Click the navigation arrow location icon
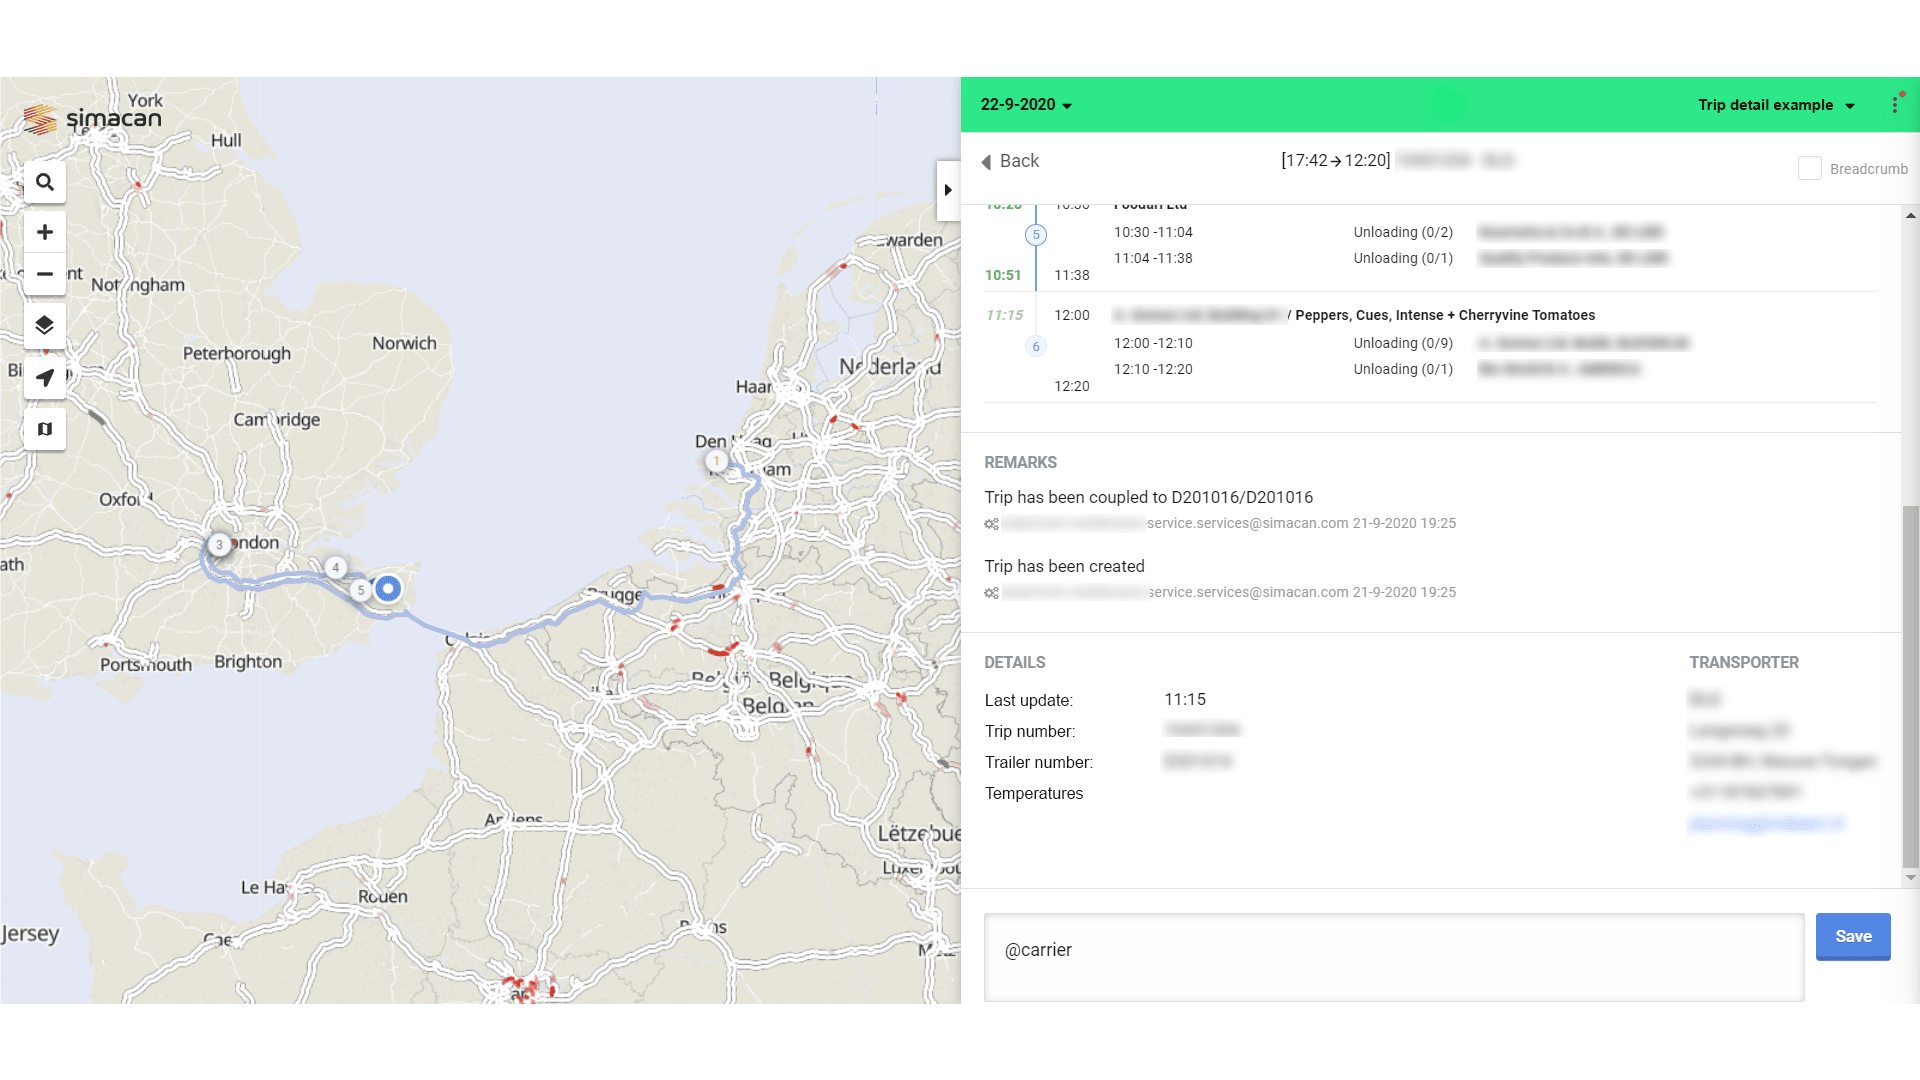This screenshot has width=1920, height=1080. pos(44,378)
